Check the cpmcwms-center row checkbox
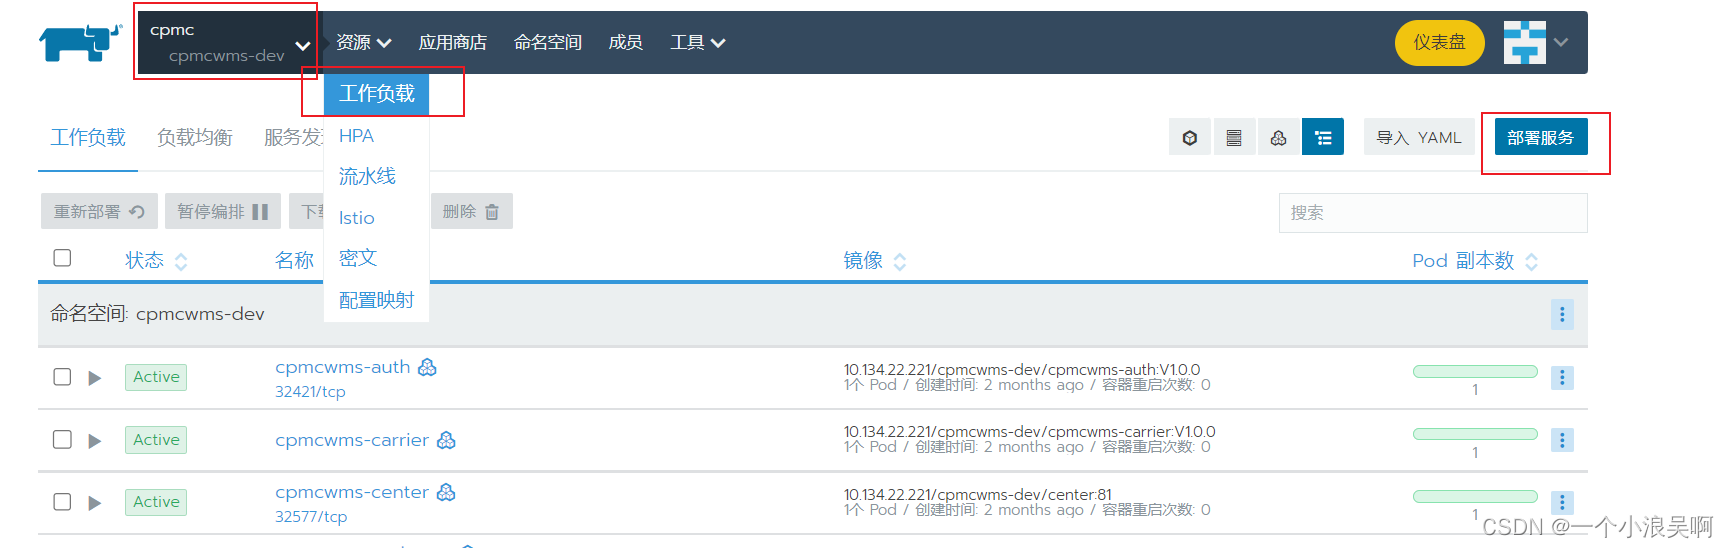Viewport: 1729px width, 548px height. (x=62, y=502)
